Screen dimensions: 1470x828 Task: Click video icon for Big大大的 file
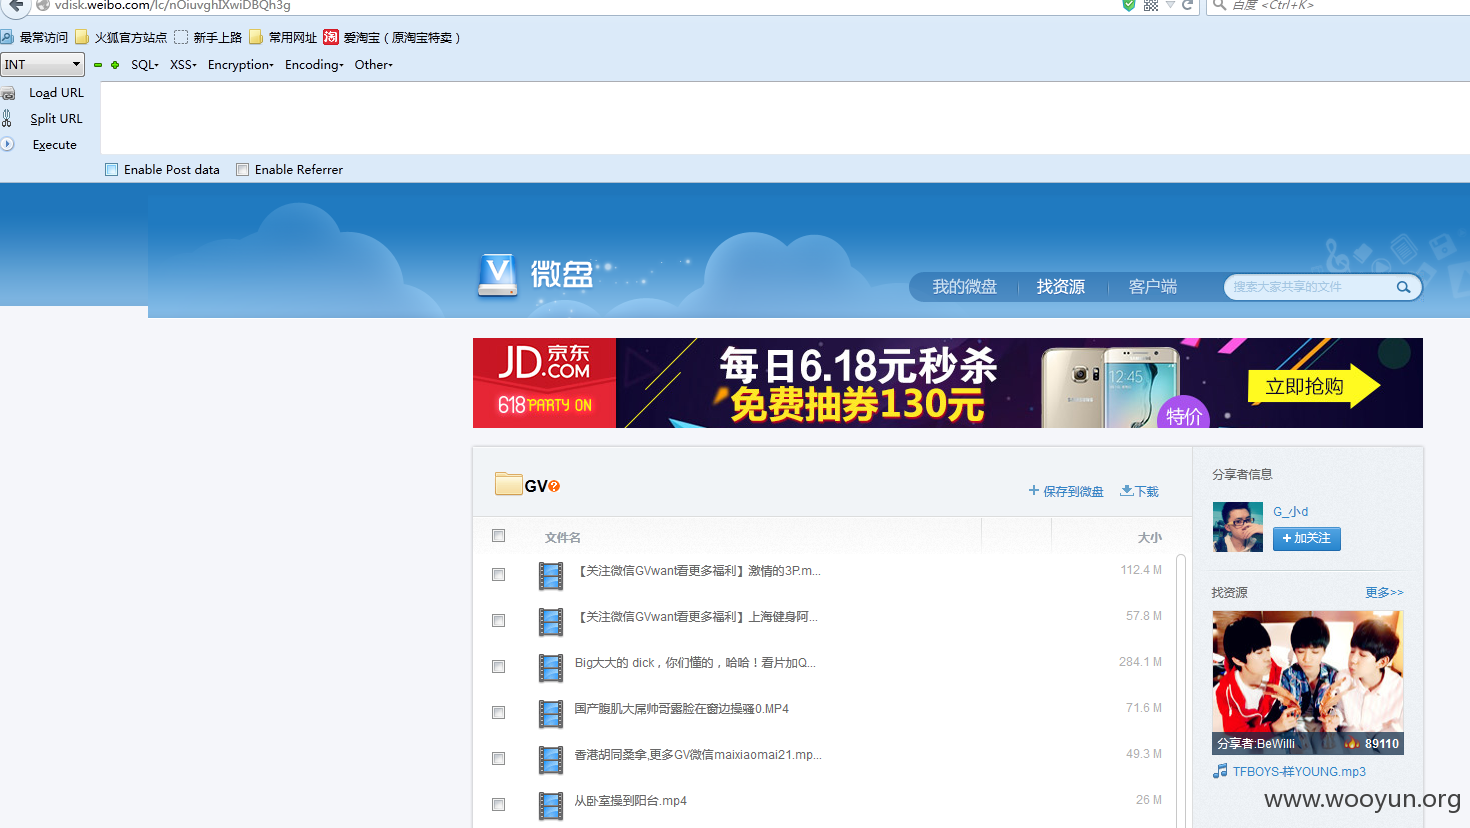(x=551, y=668)
